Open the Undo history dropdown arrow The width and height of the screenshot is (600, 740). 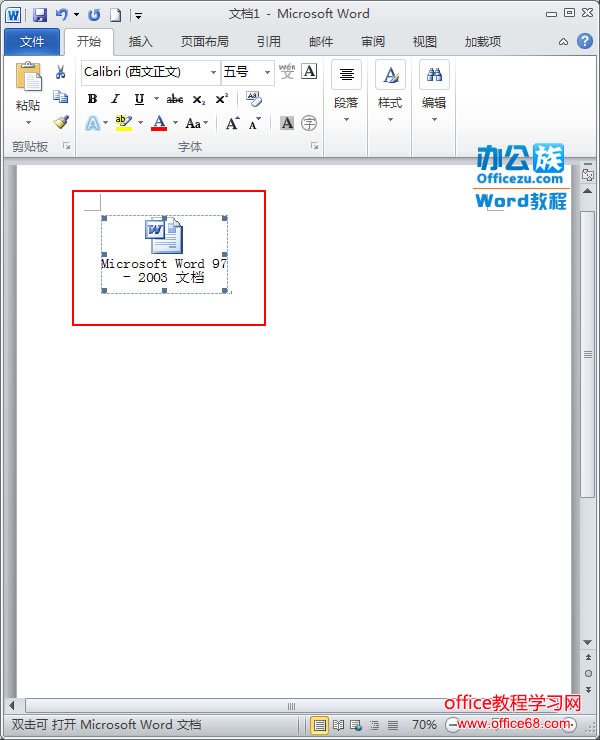(76, 15)
